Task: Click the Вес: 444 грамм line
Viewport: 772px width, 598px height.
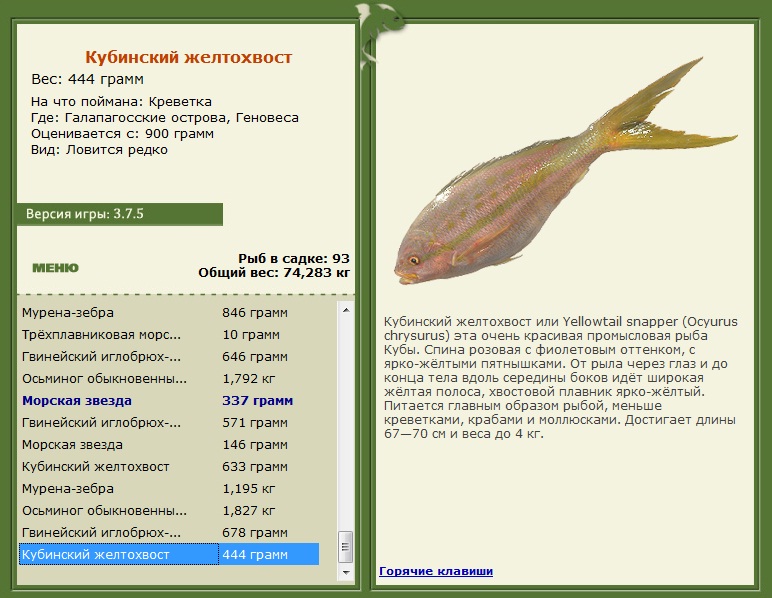Action: [x=88, y=79]
